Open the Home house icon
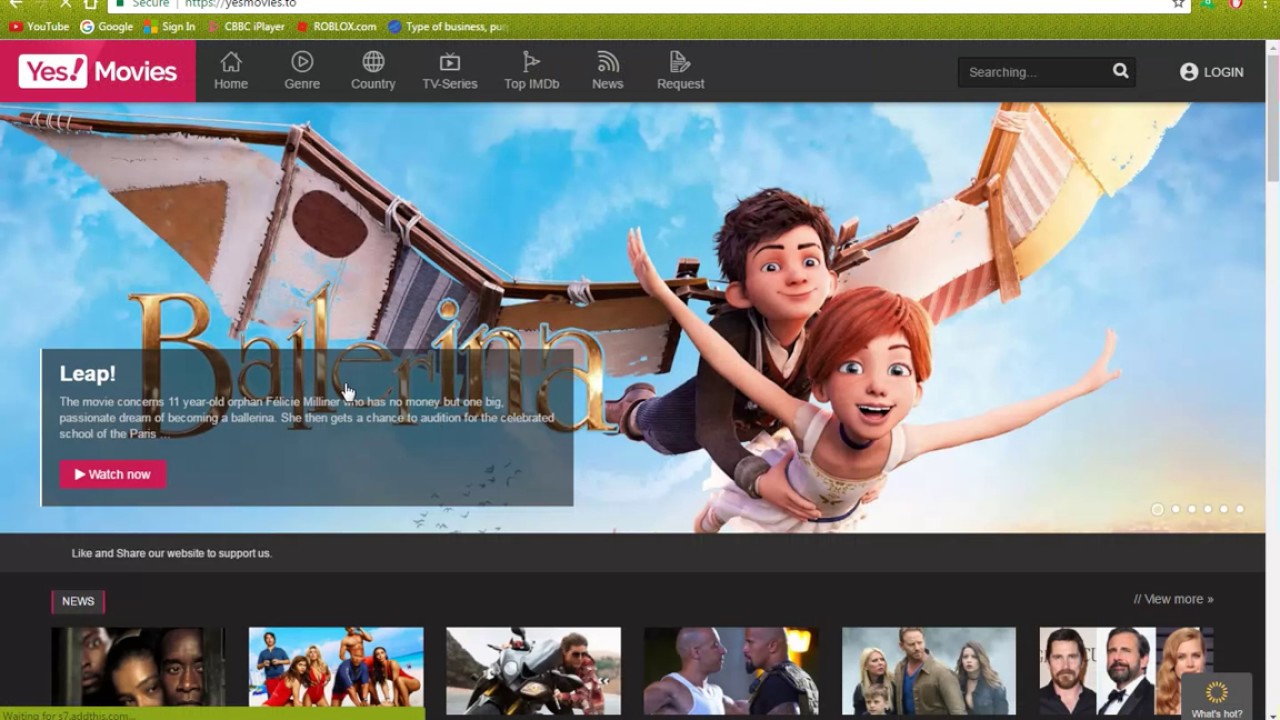Viewport: 1280px width, 720px height. click(x=231, y=62)
